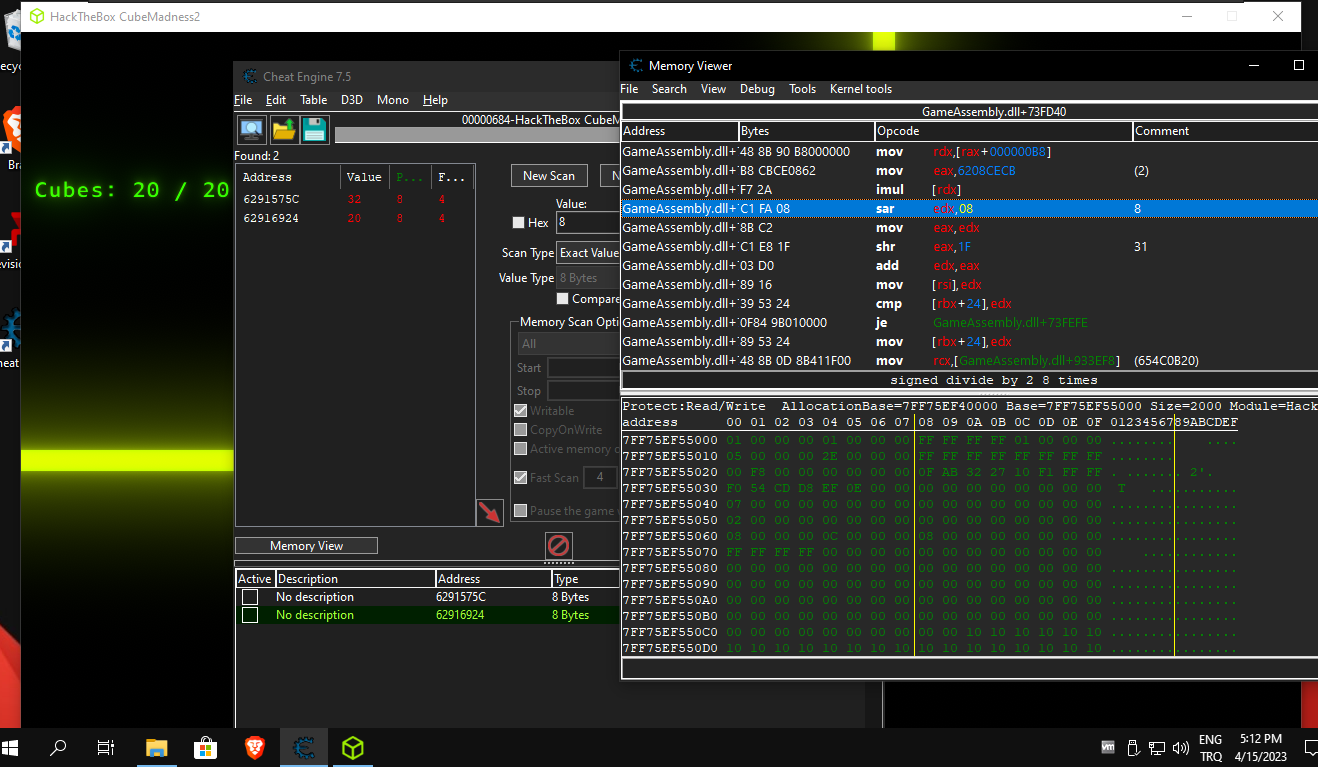Click the HackTheBox cube taskbar icon
This screenshot has height=767, width=1318.
tap(352, 747)
